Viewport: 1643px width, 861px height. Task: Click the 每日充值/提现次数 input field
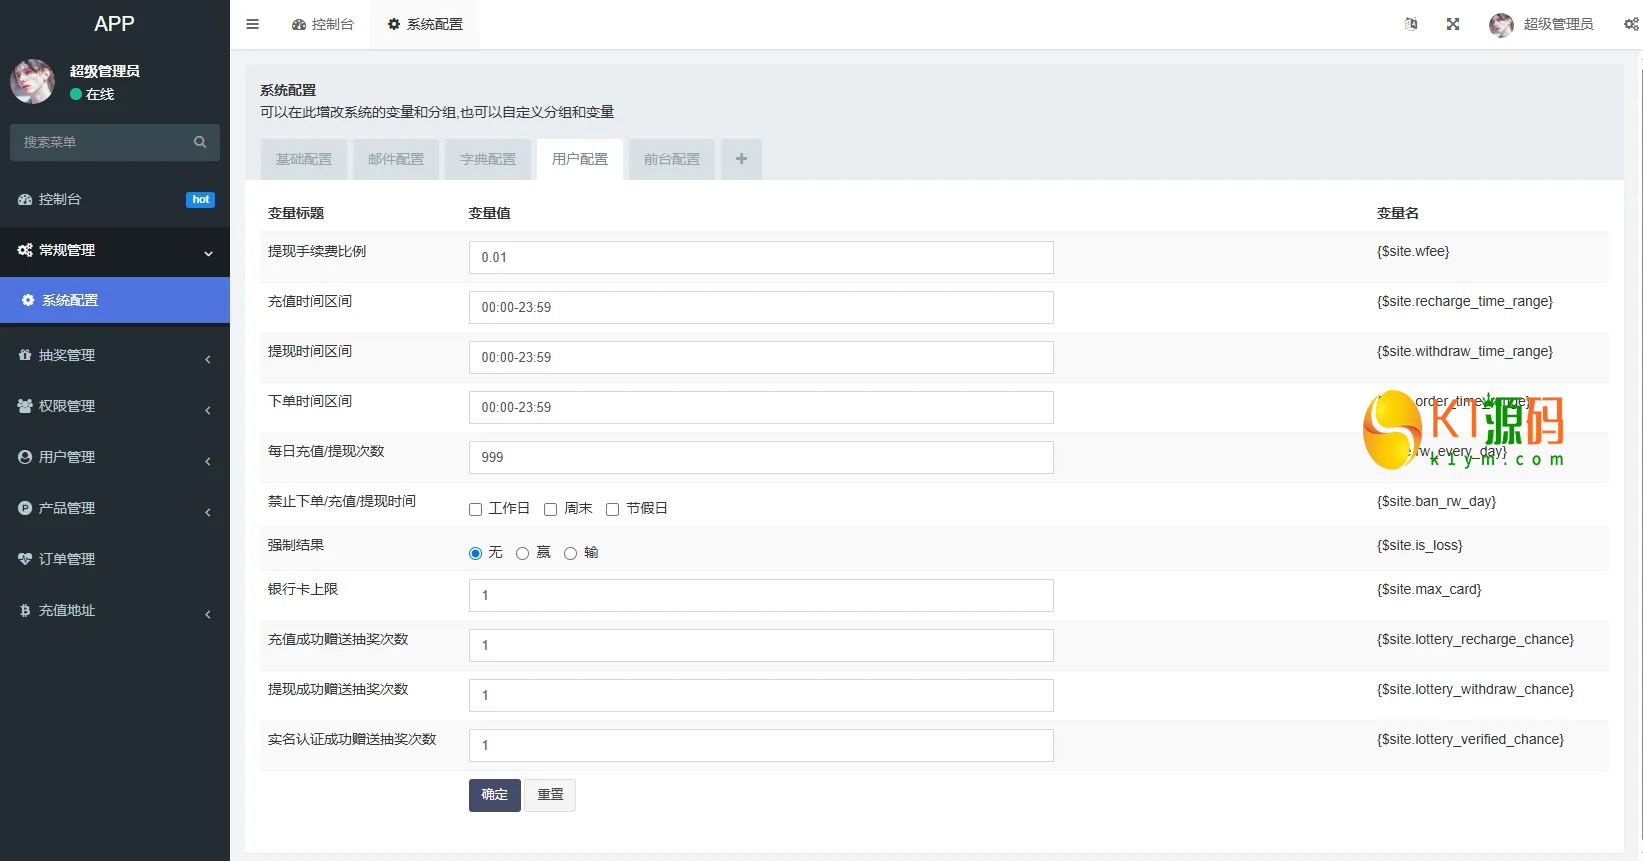[761, 457]
